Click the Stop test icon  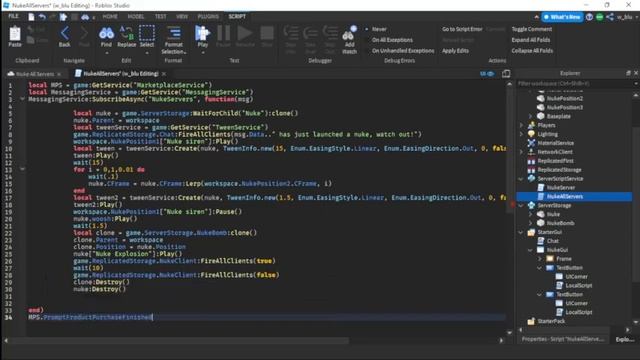coord(267,33)
